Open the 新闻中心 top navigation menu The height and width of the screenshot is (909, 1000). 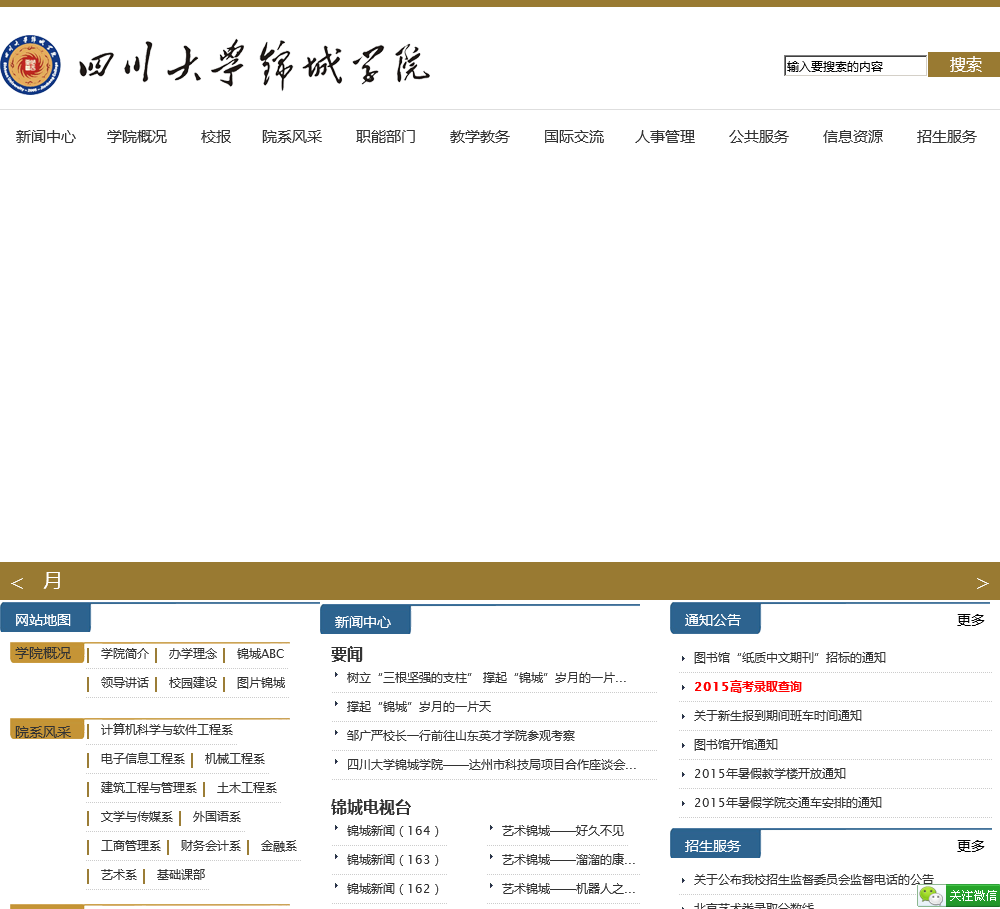pos(46,137)
